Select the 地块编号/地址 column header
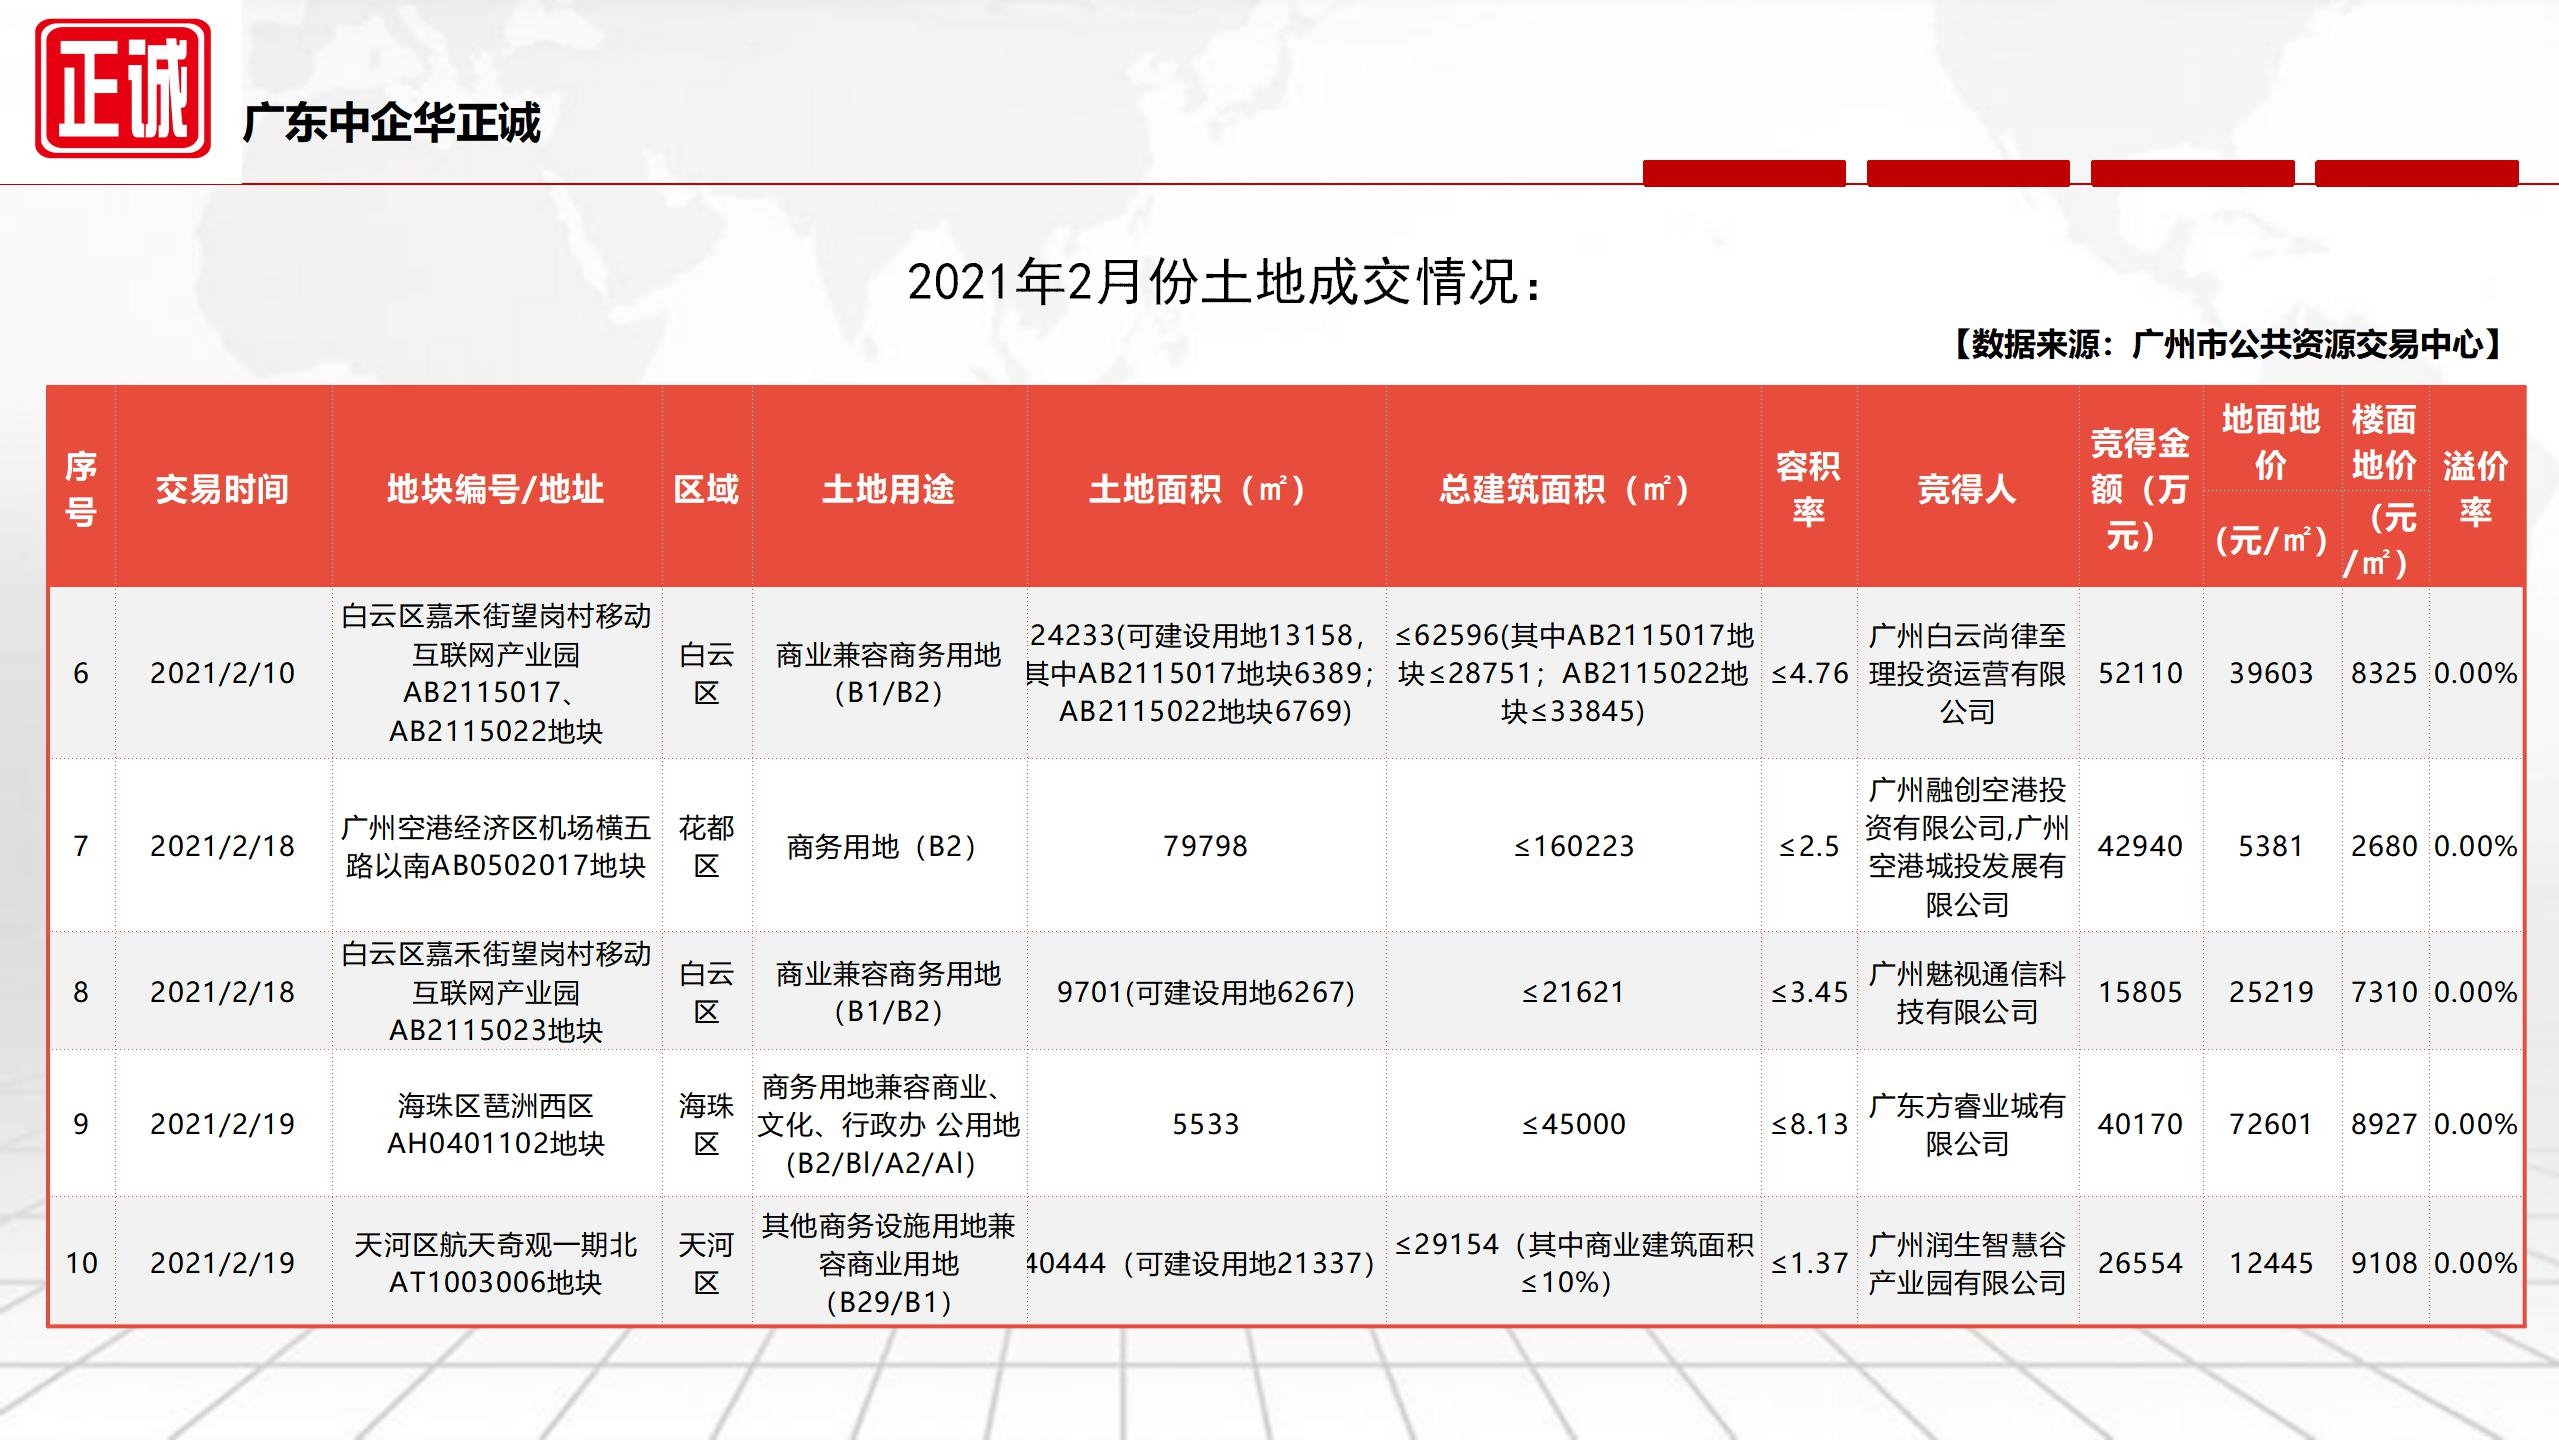Viewport: 2559px width, 1440px height. (495, 489)
